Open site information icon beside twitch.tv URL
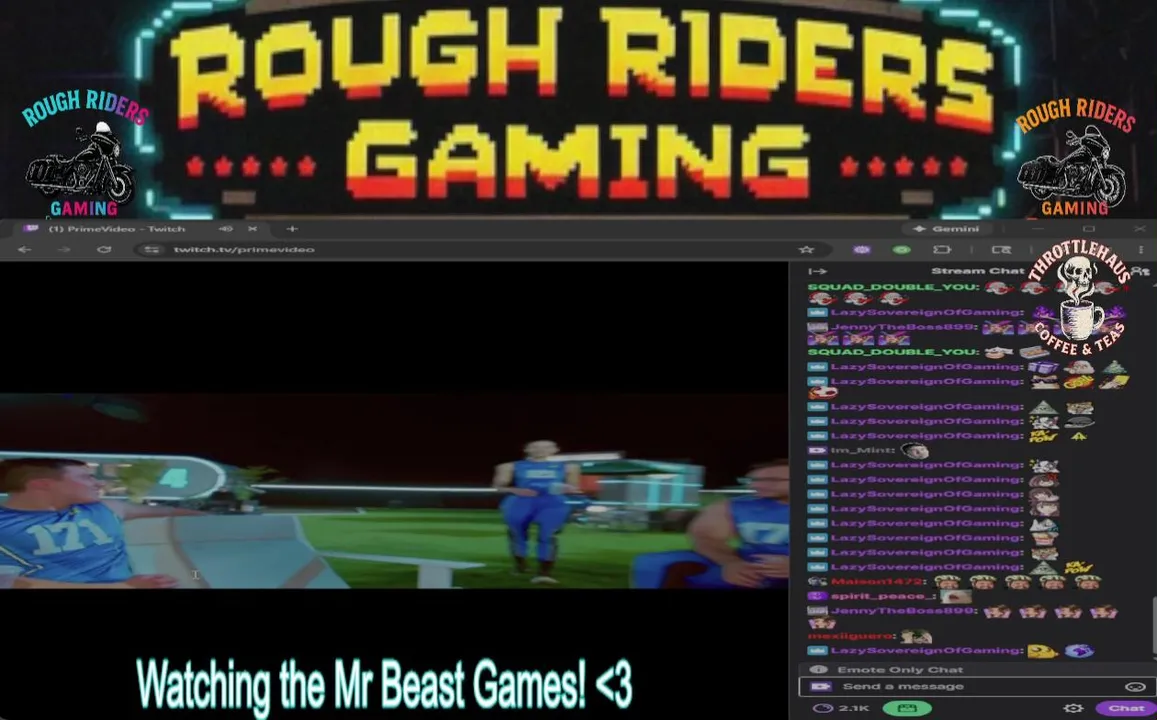1157x720 pixels. coord(151,250)
